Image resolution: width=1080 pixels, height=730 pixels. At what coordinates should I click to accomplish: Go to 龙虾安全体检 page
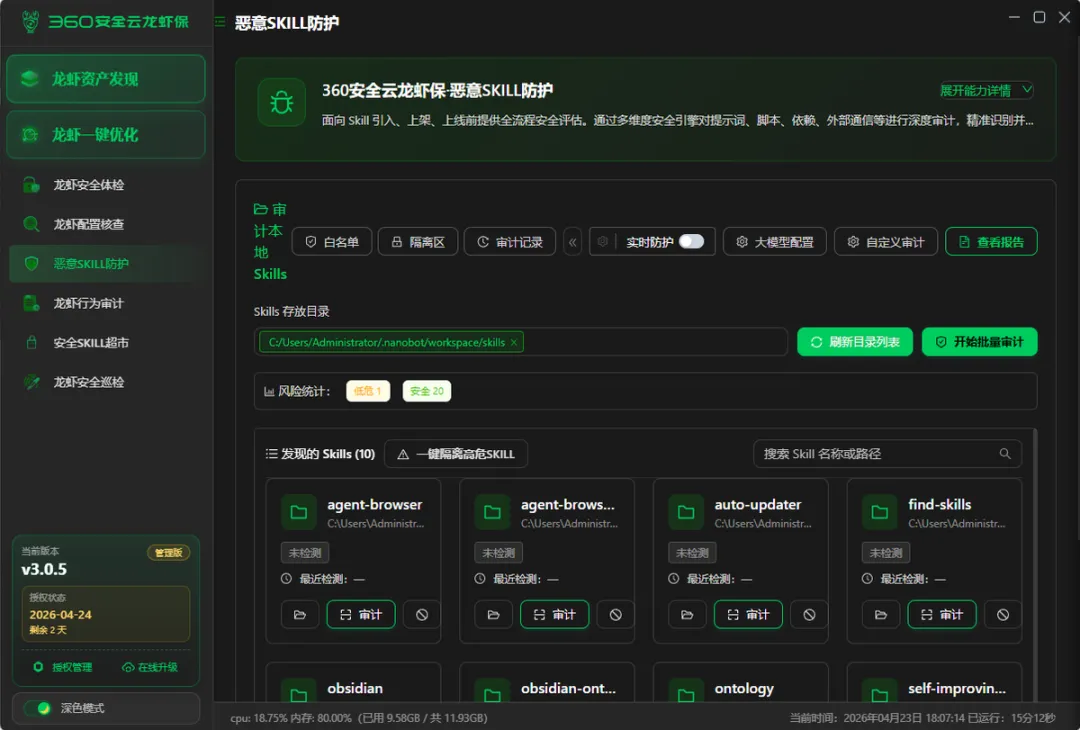[106, 185]
